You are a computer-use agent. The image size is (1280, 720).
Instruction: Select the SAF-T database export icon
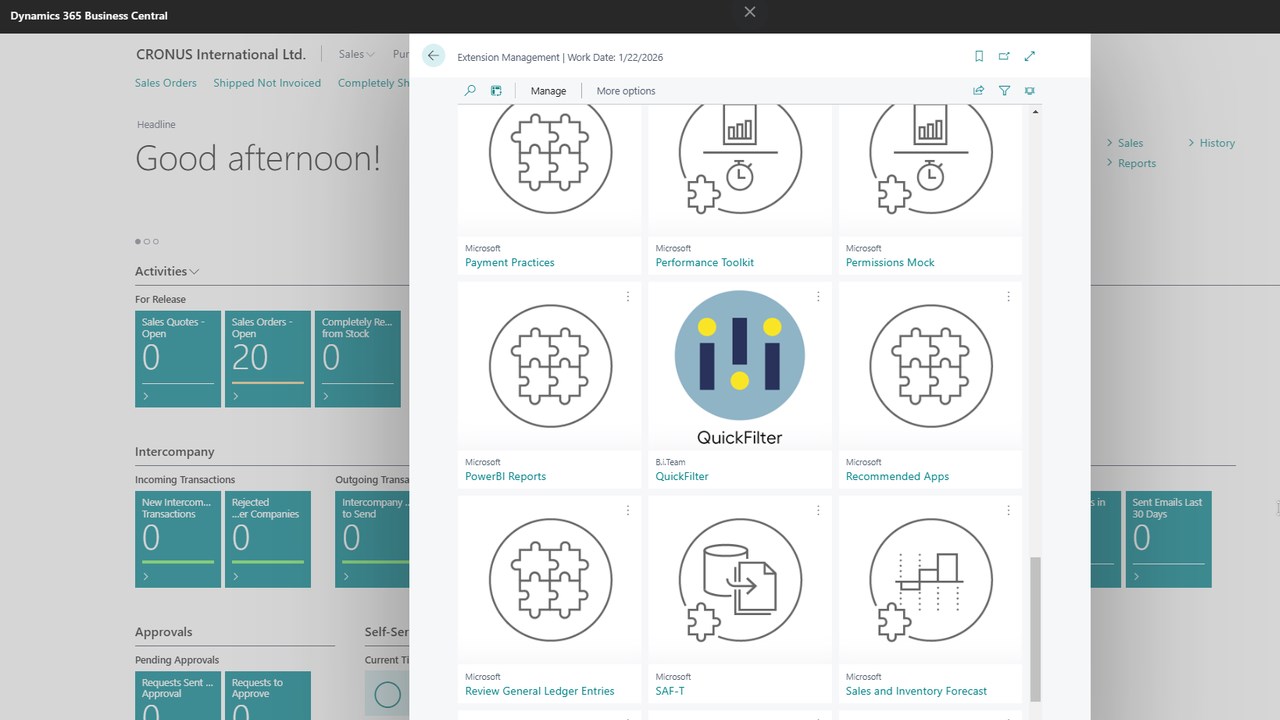[x=740, y=580]
